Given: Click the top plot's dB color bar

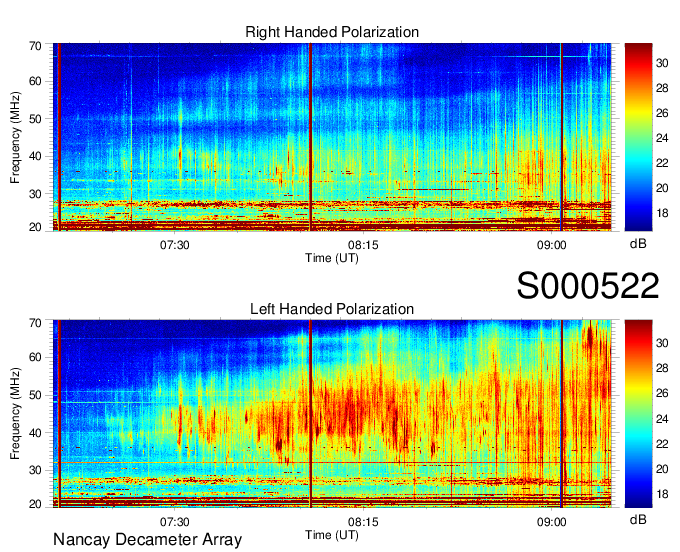Looking at the screenshot, I should point(638,137).
